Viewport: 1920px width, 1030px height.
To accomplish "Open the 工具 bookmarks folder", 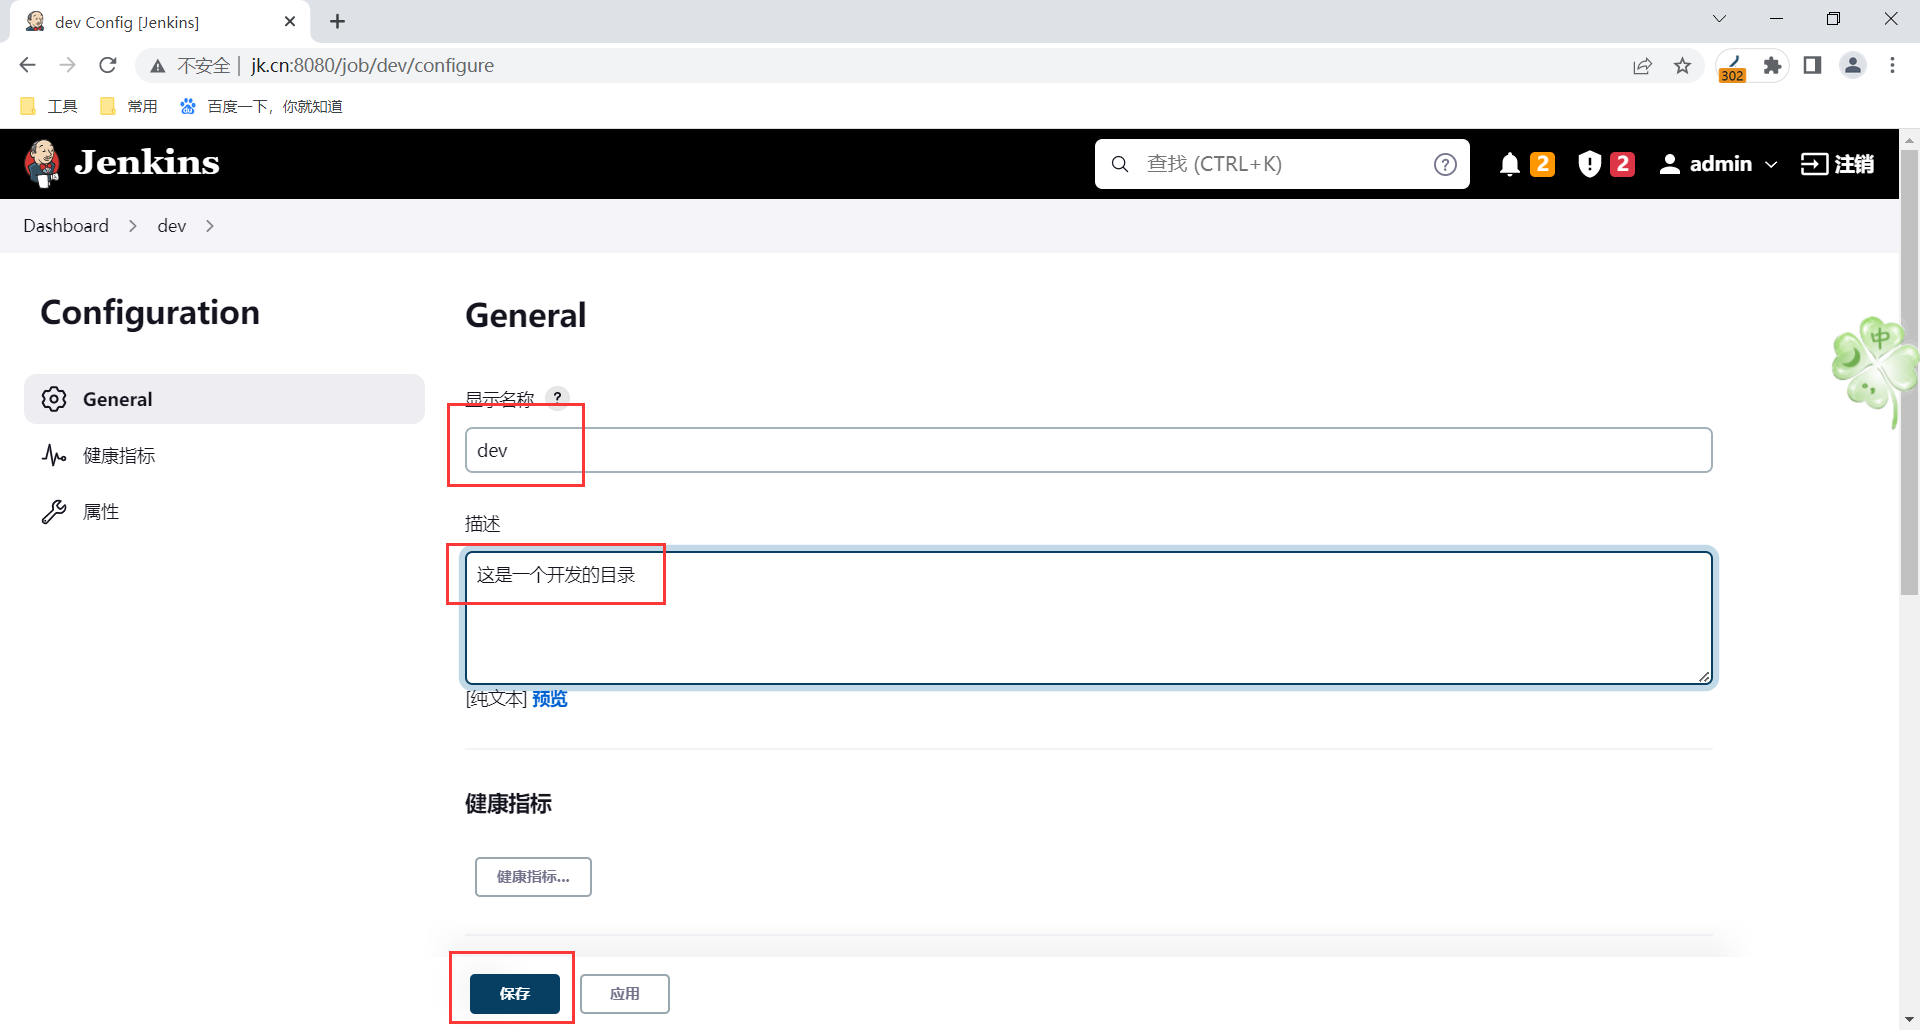I will click(x=49, y=106).
